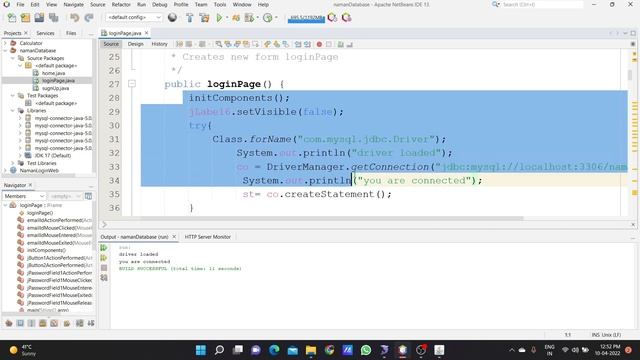640x360 pixels.
Task: Select the History editor view button
Action: click(x=160, y=44)
